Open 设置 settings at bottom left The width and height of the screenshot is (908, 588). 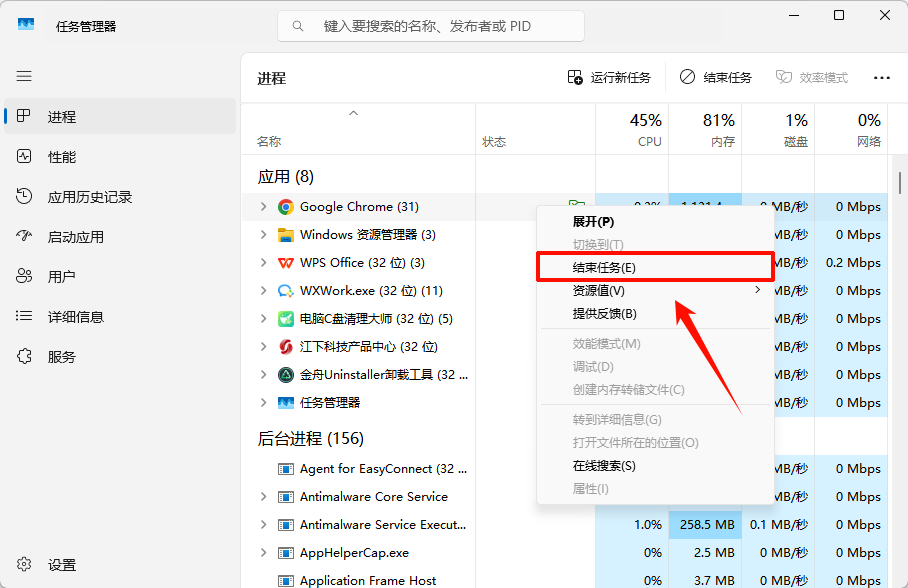point(61,565)
